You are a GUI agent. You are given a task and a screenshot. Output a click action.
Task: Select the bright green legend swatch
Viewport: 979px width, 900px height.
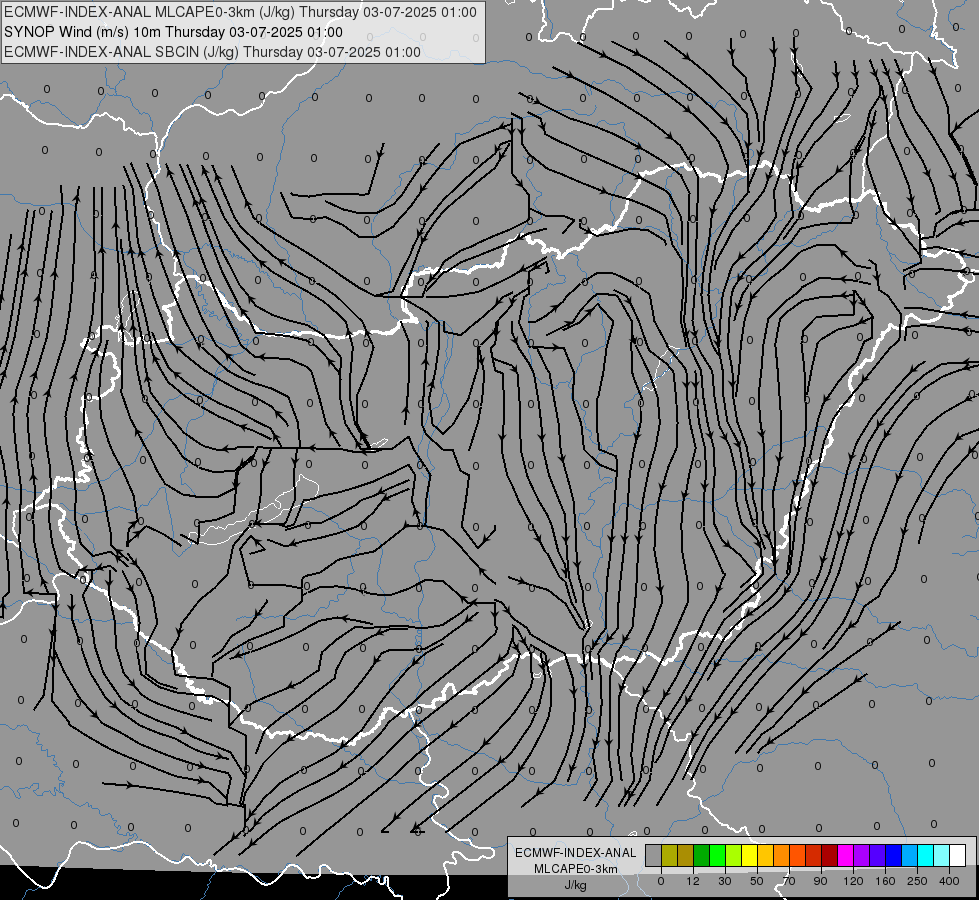(717, 856)
